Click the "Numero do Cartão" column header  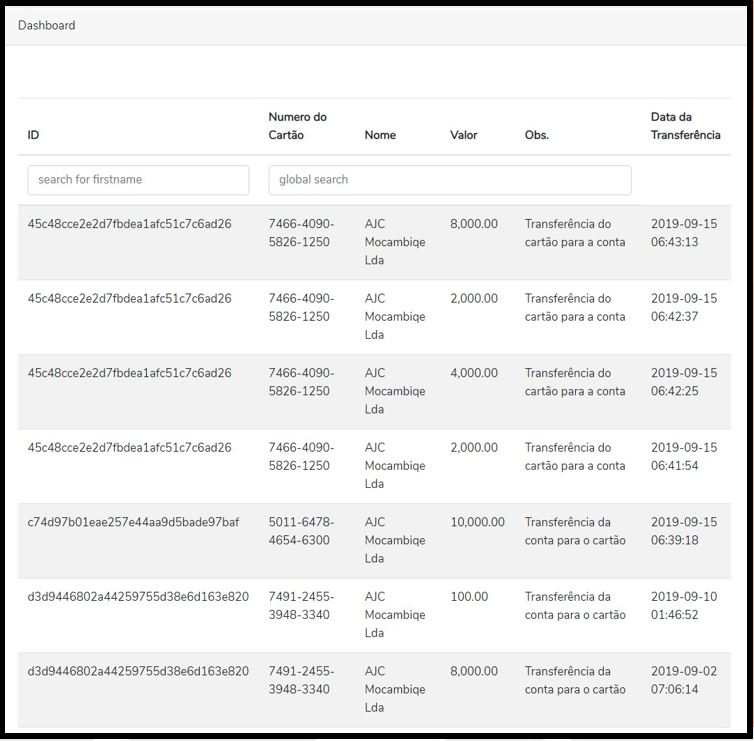(x=298, y=126)
